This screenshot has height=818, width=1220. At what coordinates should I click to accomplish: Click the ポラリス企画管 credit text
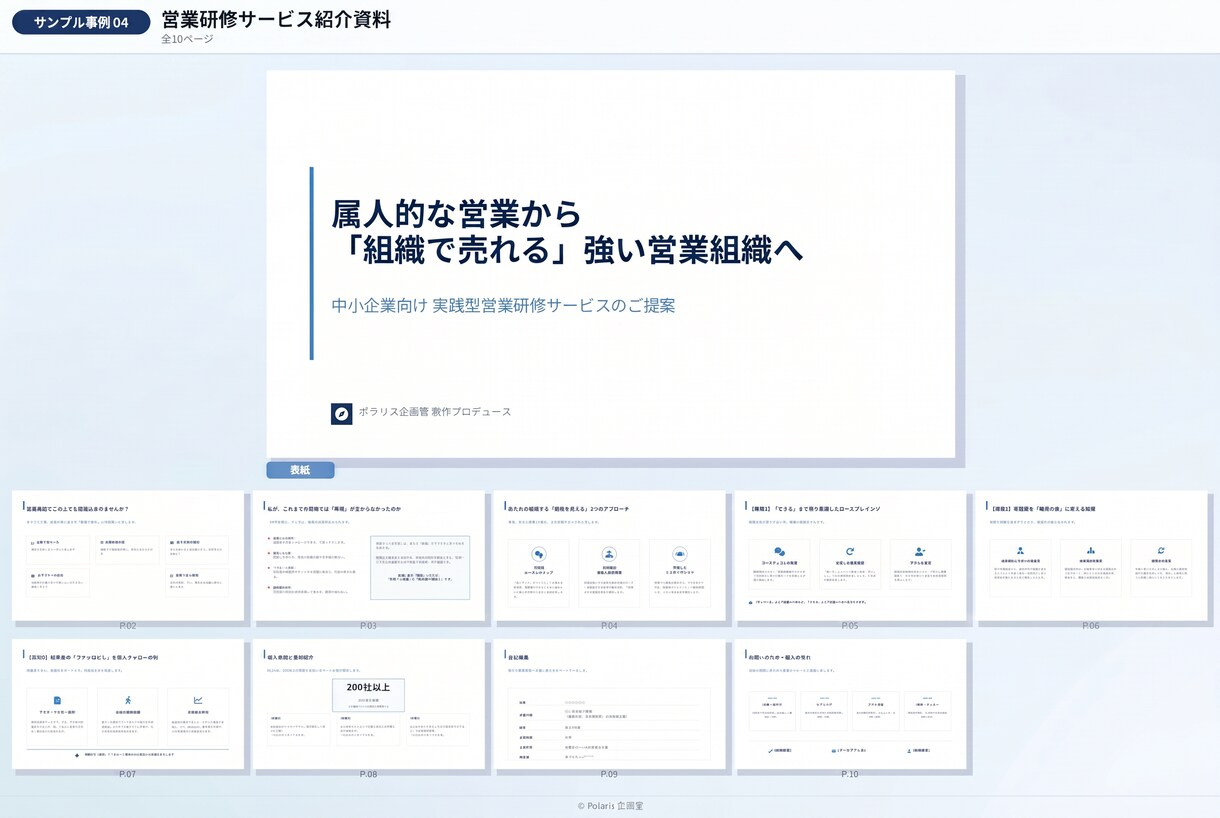point(435,412)
